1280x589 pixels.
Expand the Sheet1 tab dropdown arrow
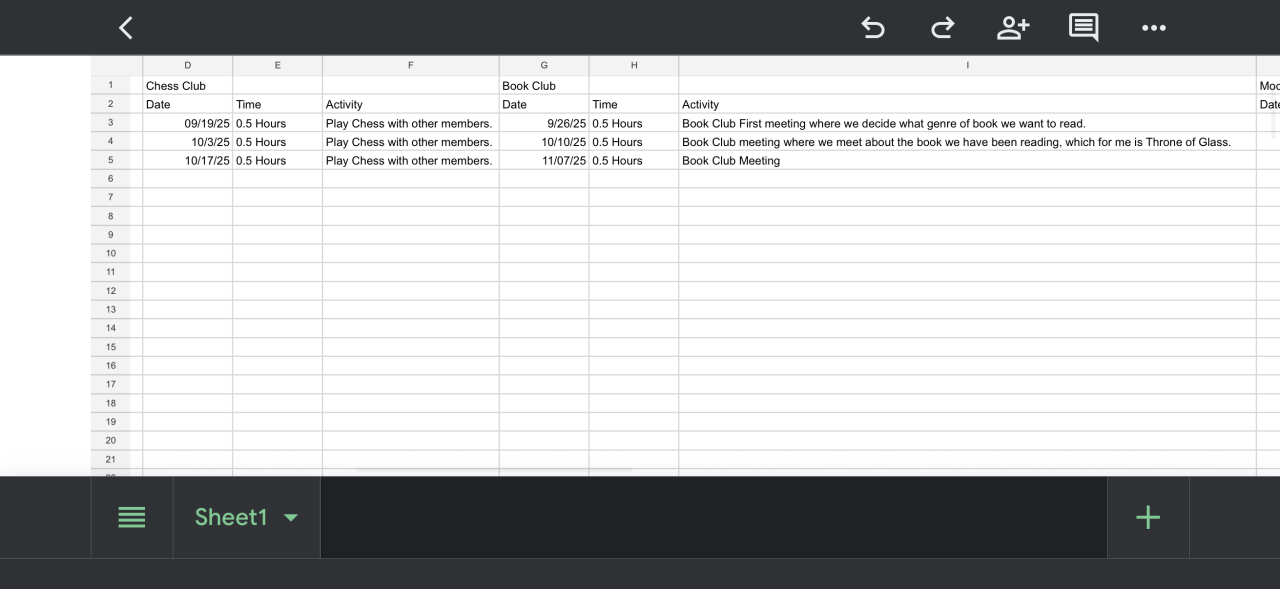point(291,517)
